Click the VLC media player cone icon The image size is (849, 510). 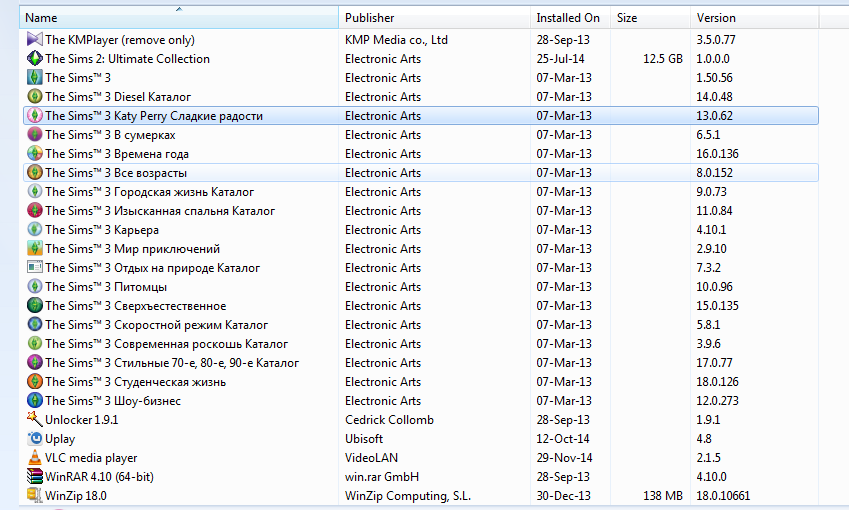point(35,457)
